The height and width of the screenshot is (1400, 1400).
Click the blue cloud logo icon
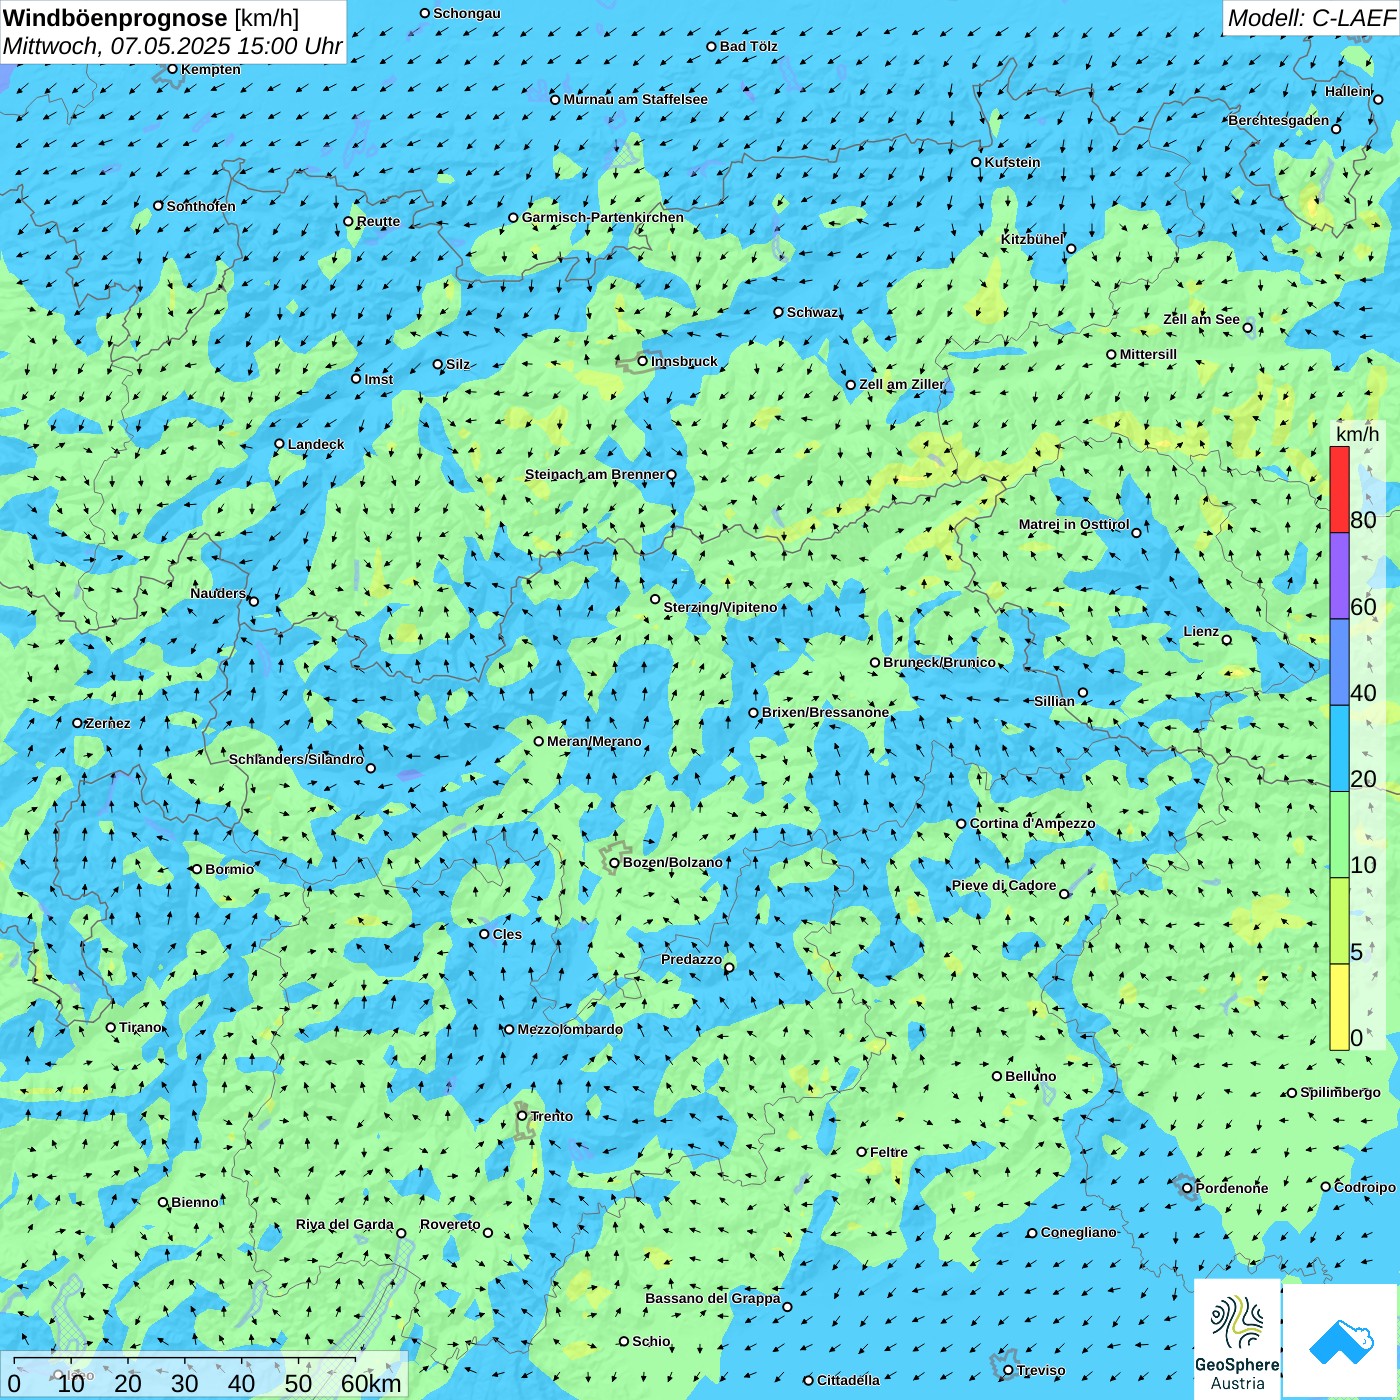[x=1341, y=1341]
